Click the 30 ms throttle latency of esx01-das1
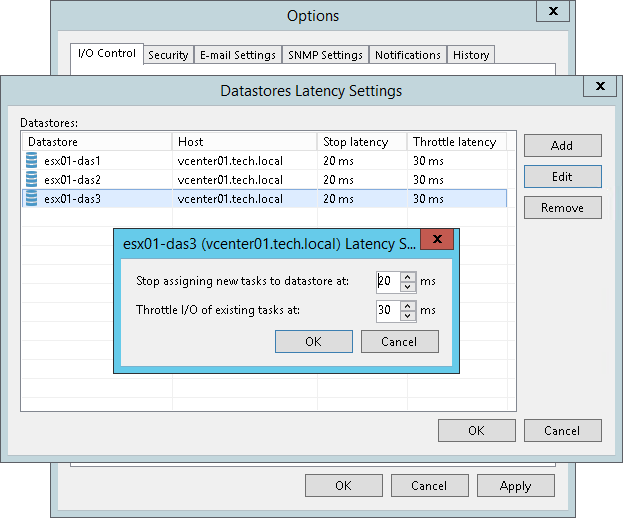 [x=428, y=161]
